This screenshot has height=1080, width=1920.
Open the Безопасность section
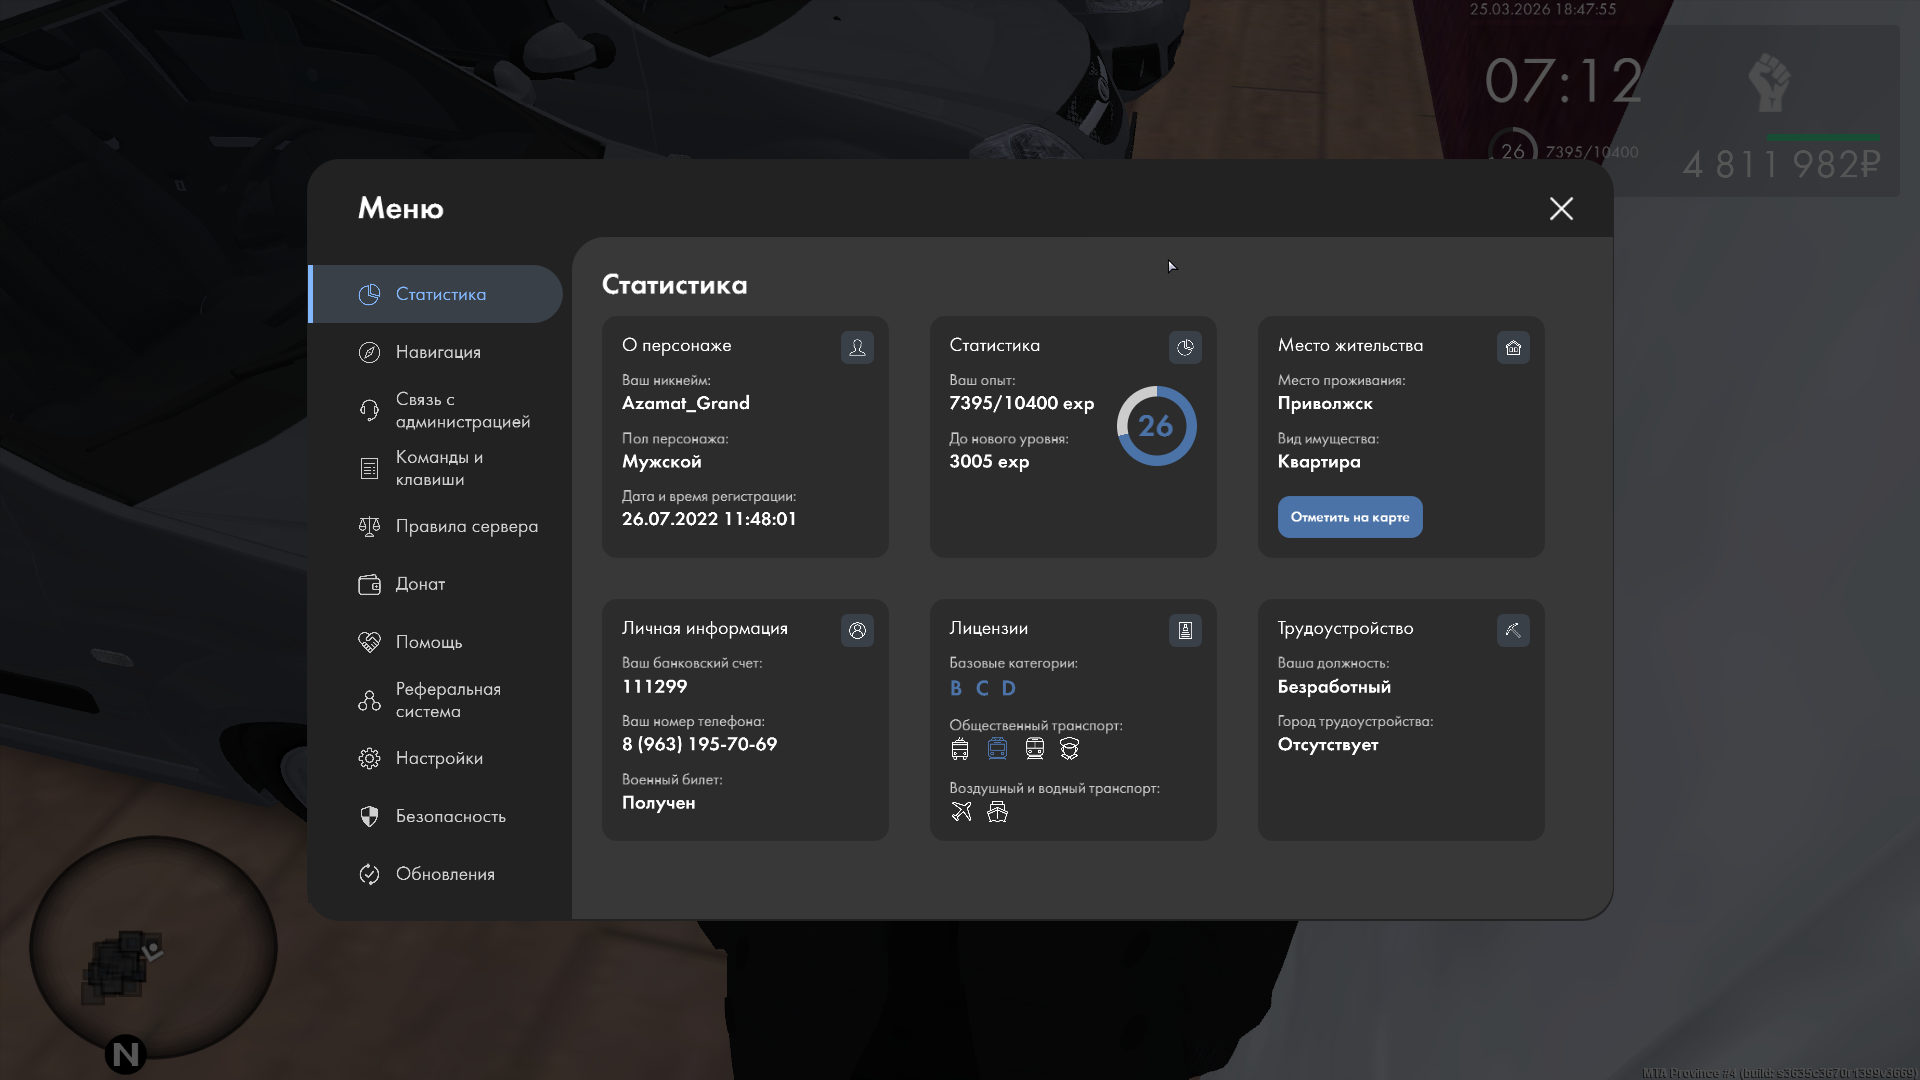(x=450, y=816)
